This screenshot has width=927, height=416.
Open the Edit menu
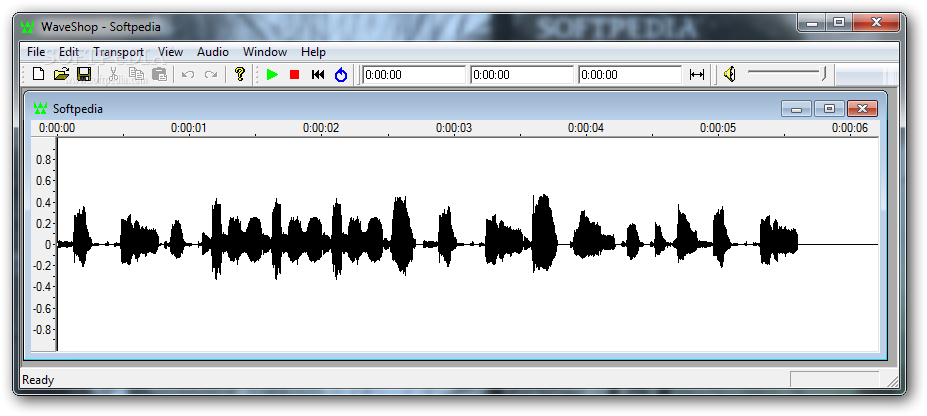pyautogui.click(x=69, y=52)
